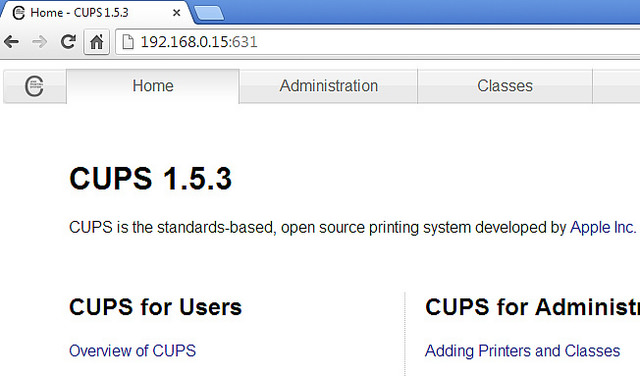The width and height of the screenshot is (640, 376).
Task: Click the CUPS for Users heading
Action: [156, 307]
